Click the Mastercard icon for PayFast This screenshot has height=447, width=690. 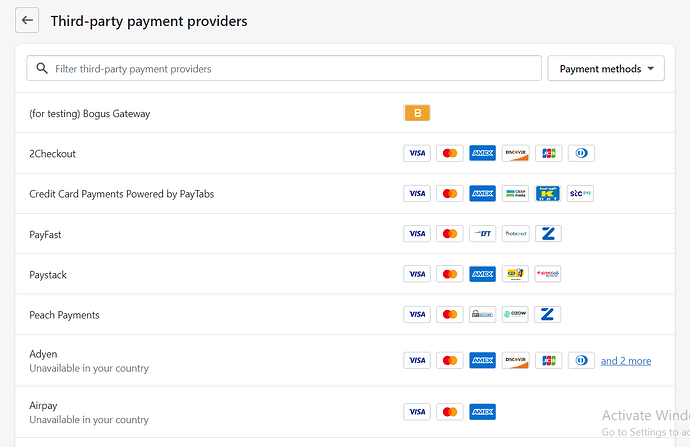[450, 234]
